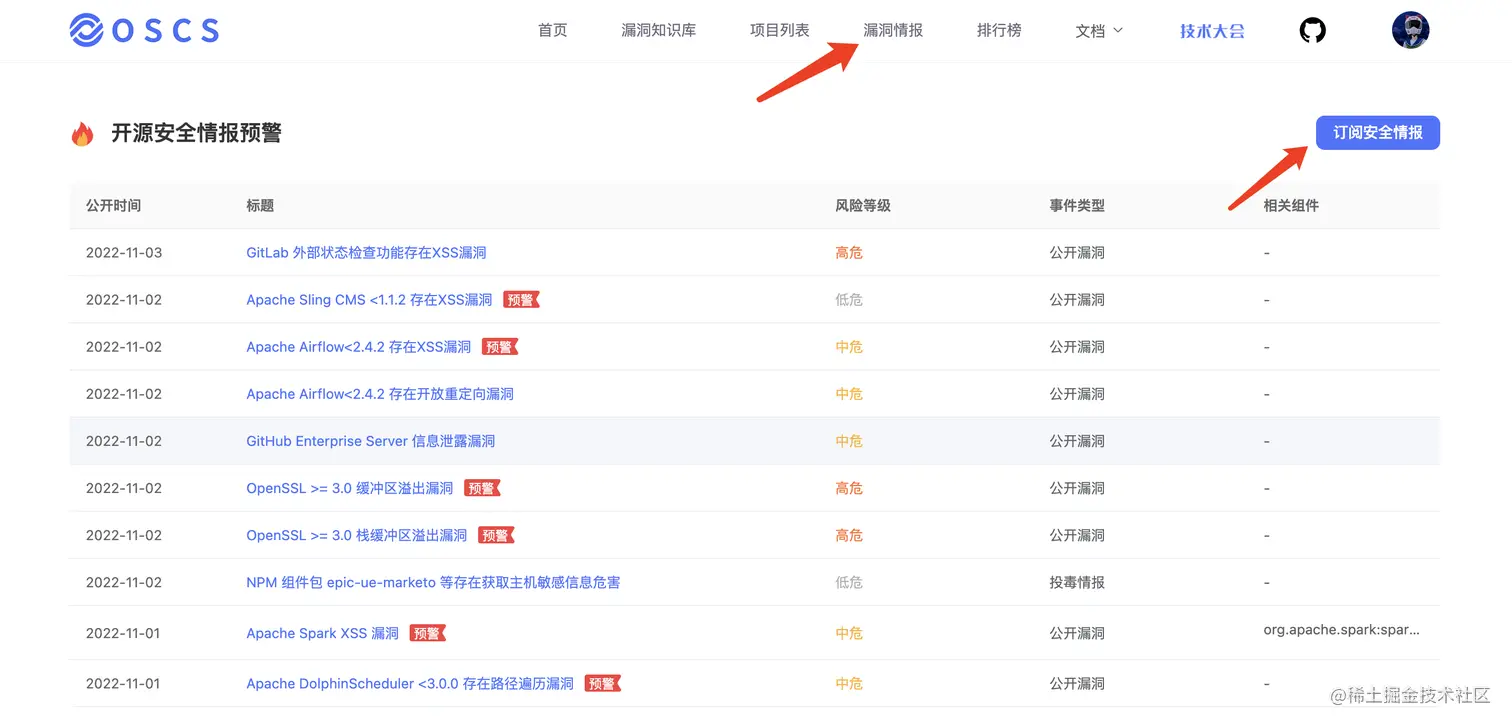The image size is (1512, 727).
Task: Open GitLab 外部状态检查功能存在XSS漏洞 link
Action: point(366,253)
